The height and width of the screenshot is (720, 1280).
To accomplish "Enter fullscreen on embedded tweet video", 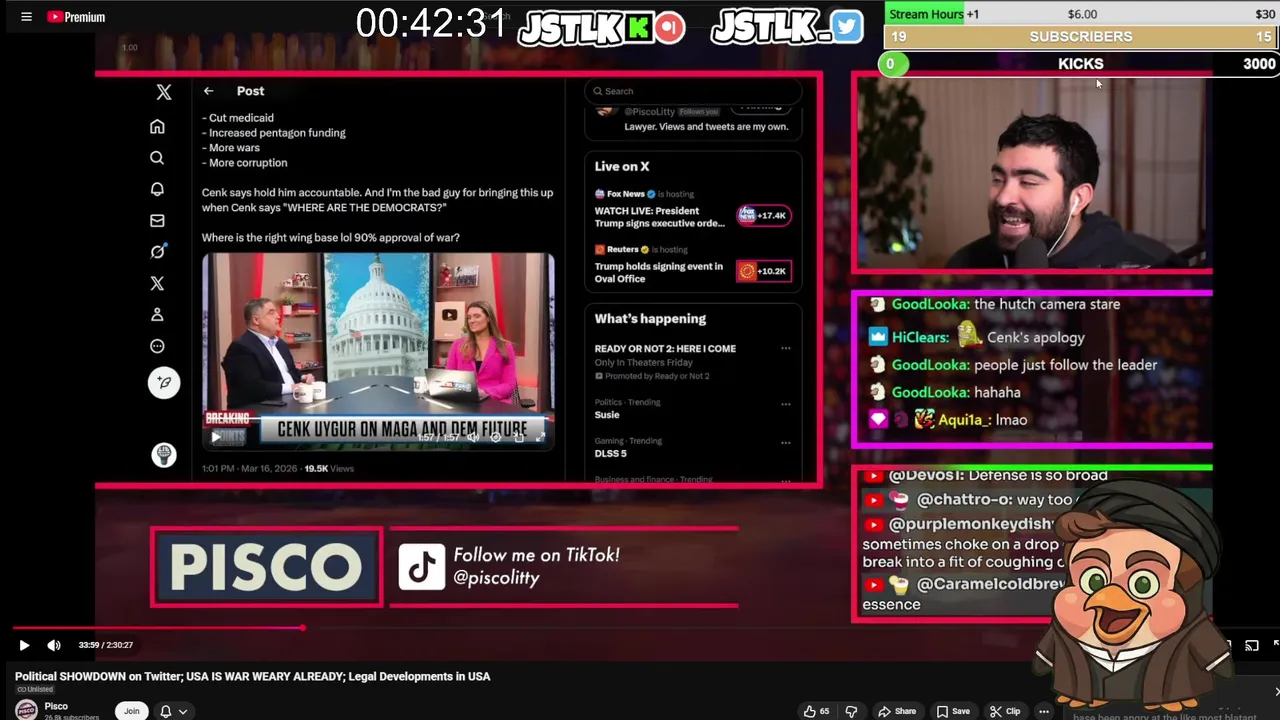I will click(541, 437).
